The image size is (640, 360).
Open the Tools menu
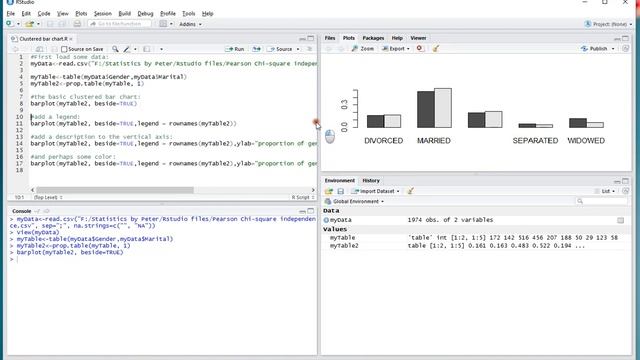[x=188, y=13]
